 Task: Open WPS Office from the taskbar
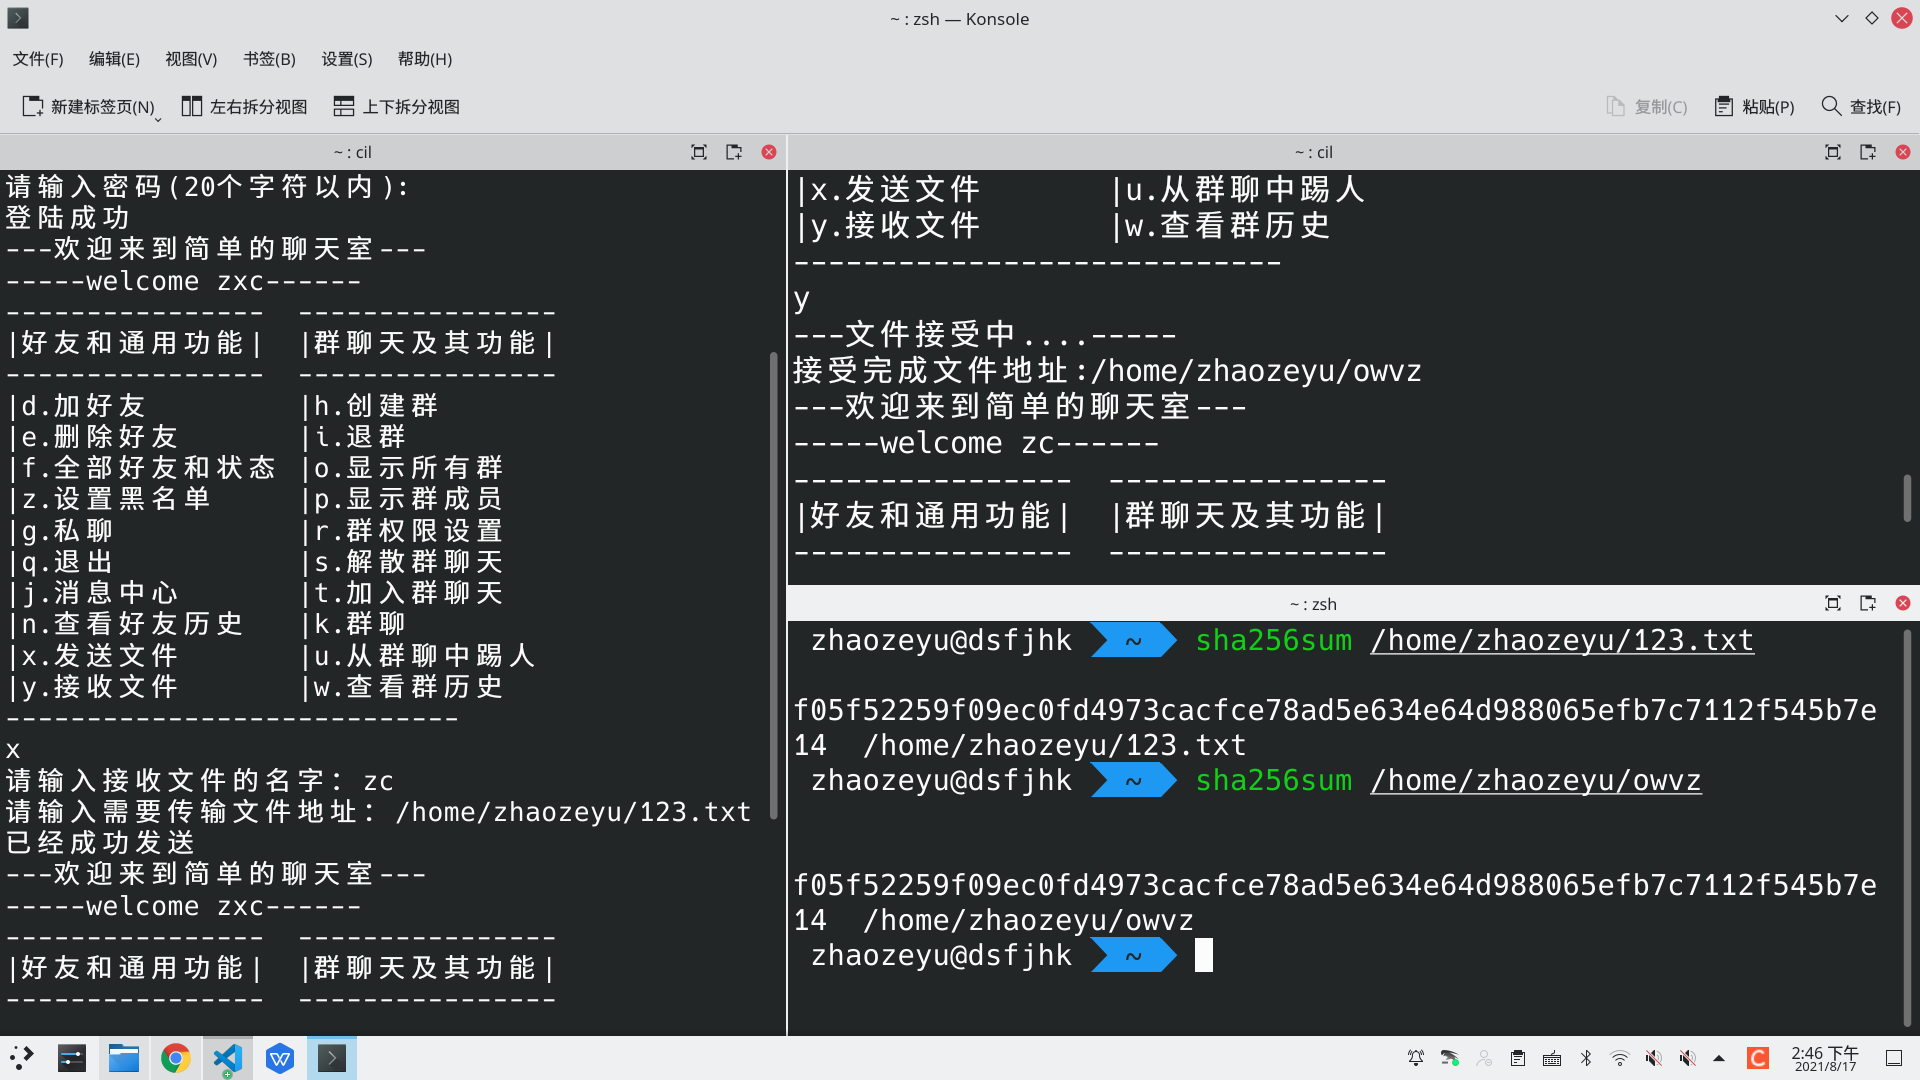point(280,1058)
